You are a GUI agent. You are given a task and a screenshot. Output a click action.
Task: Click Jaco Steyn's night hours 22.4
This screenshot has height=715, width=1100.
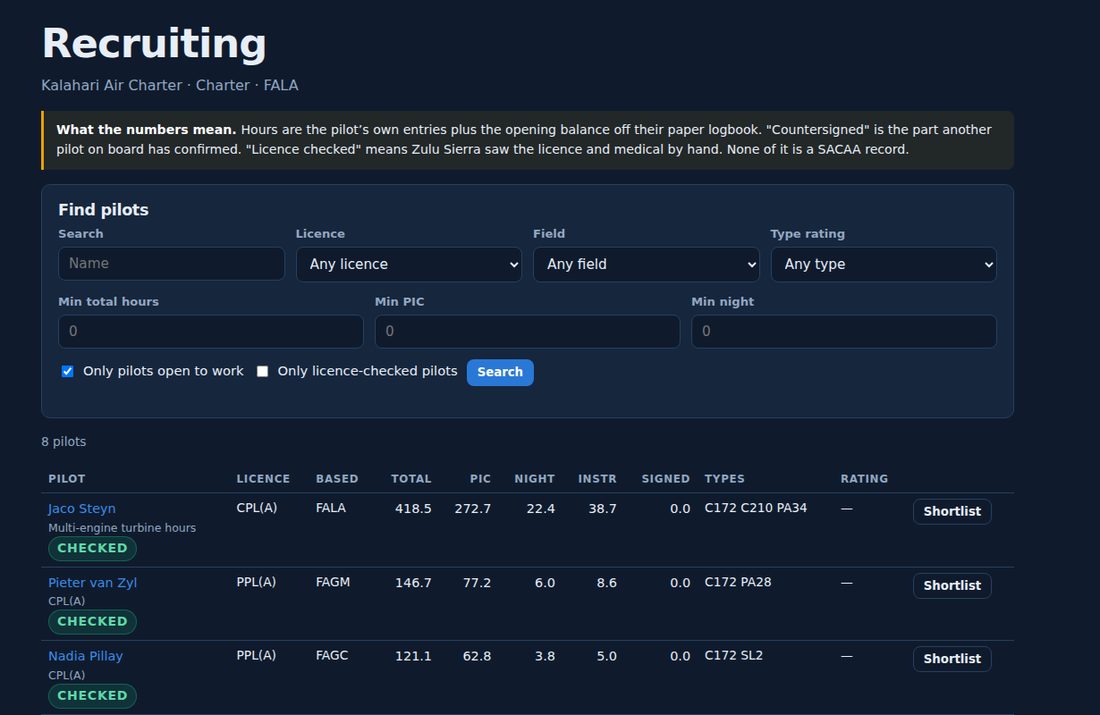tap(540, 509)
